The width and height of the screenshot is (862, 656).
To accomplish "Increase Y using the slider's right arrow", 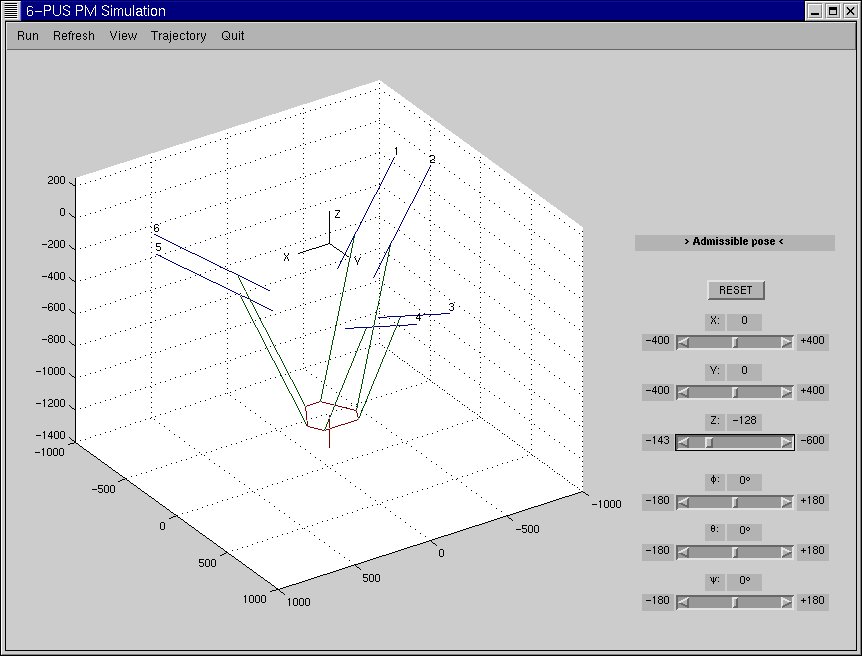I will pyautogui.click(x=787, y=391).
